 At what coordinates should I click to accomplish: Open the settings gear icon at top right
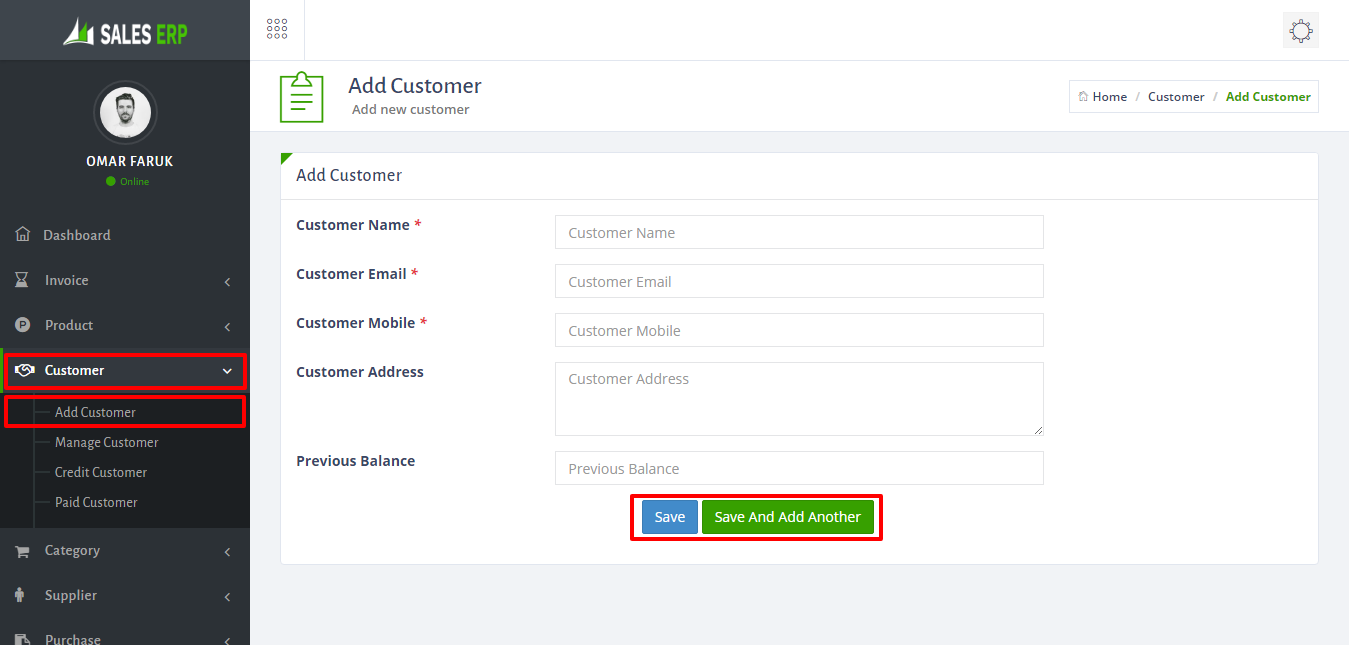[1300, 30]
